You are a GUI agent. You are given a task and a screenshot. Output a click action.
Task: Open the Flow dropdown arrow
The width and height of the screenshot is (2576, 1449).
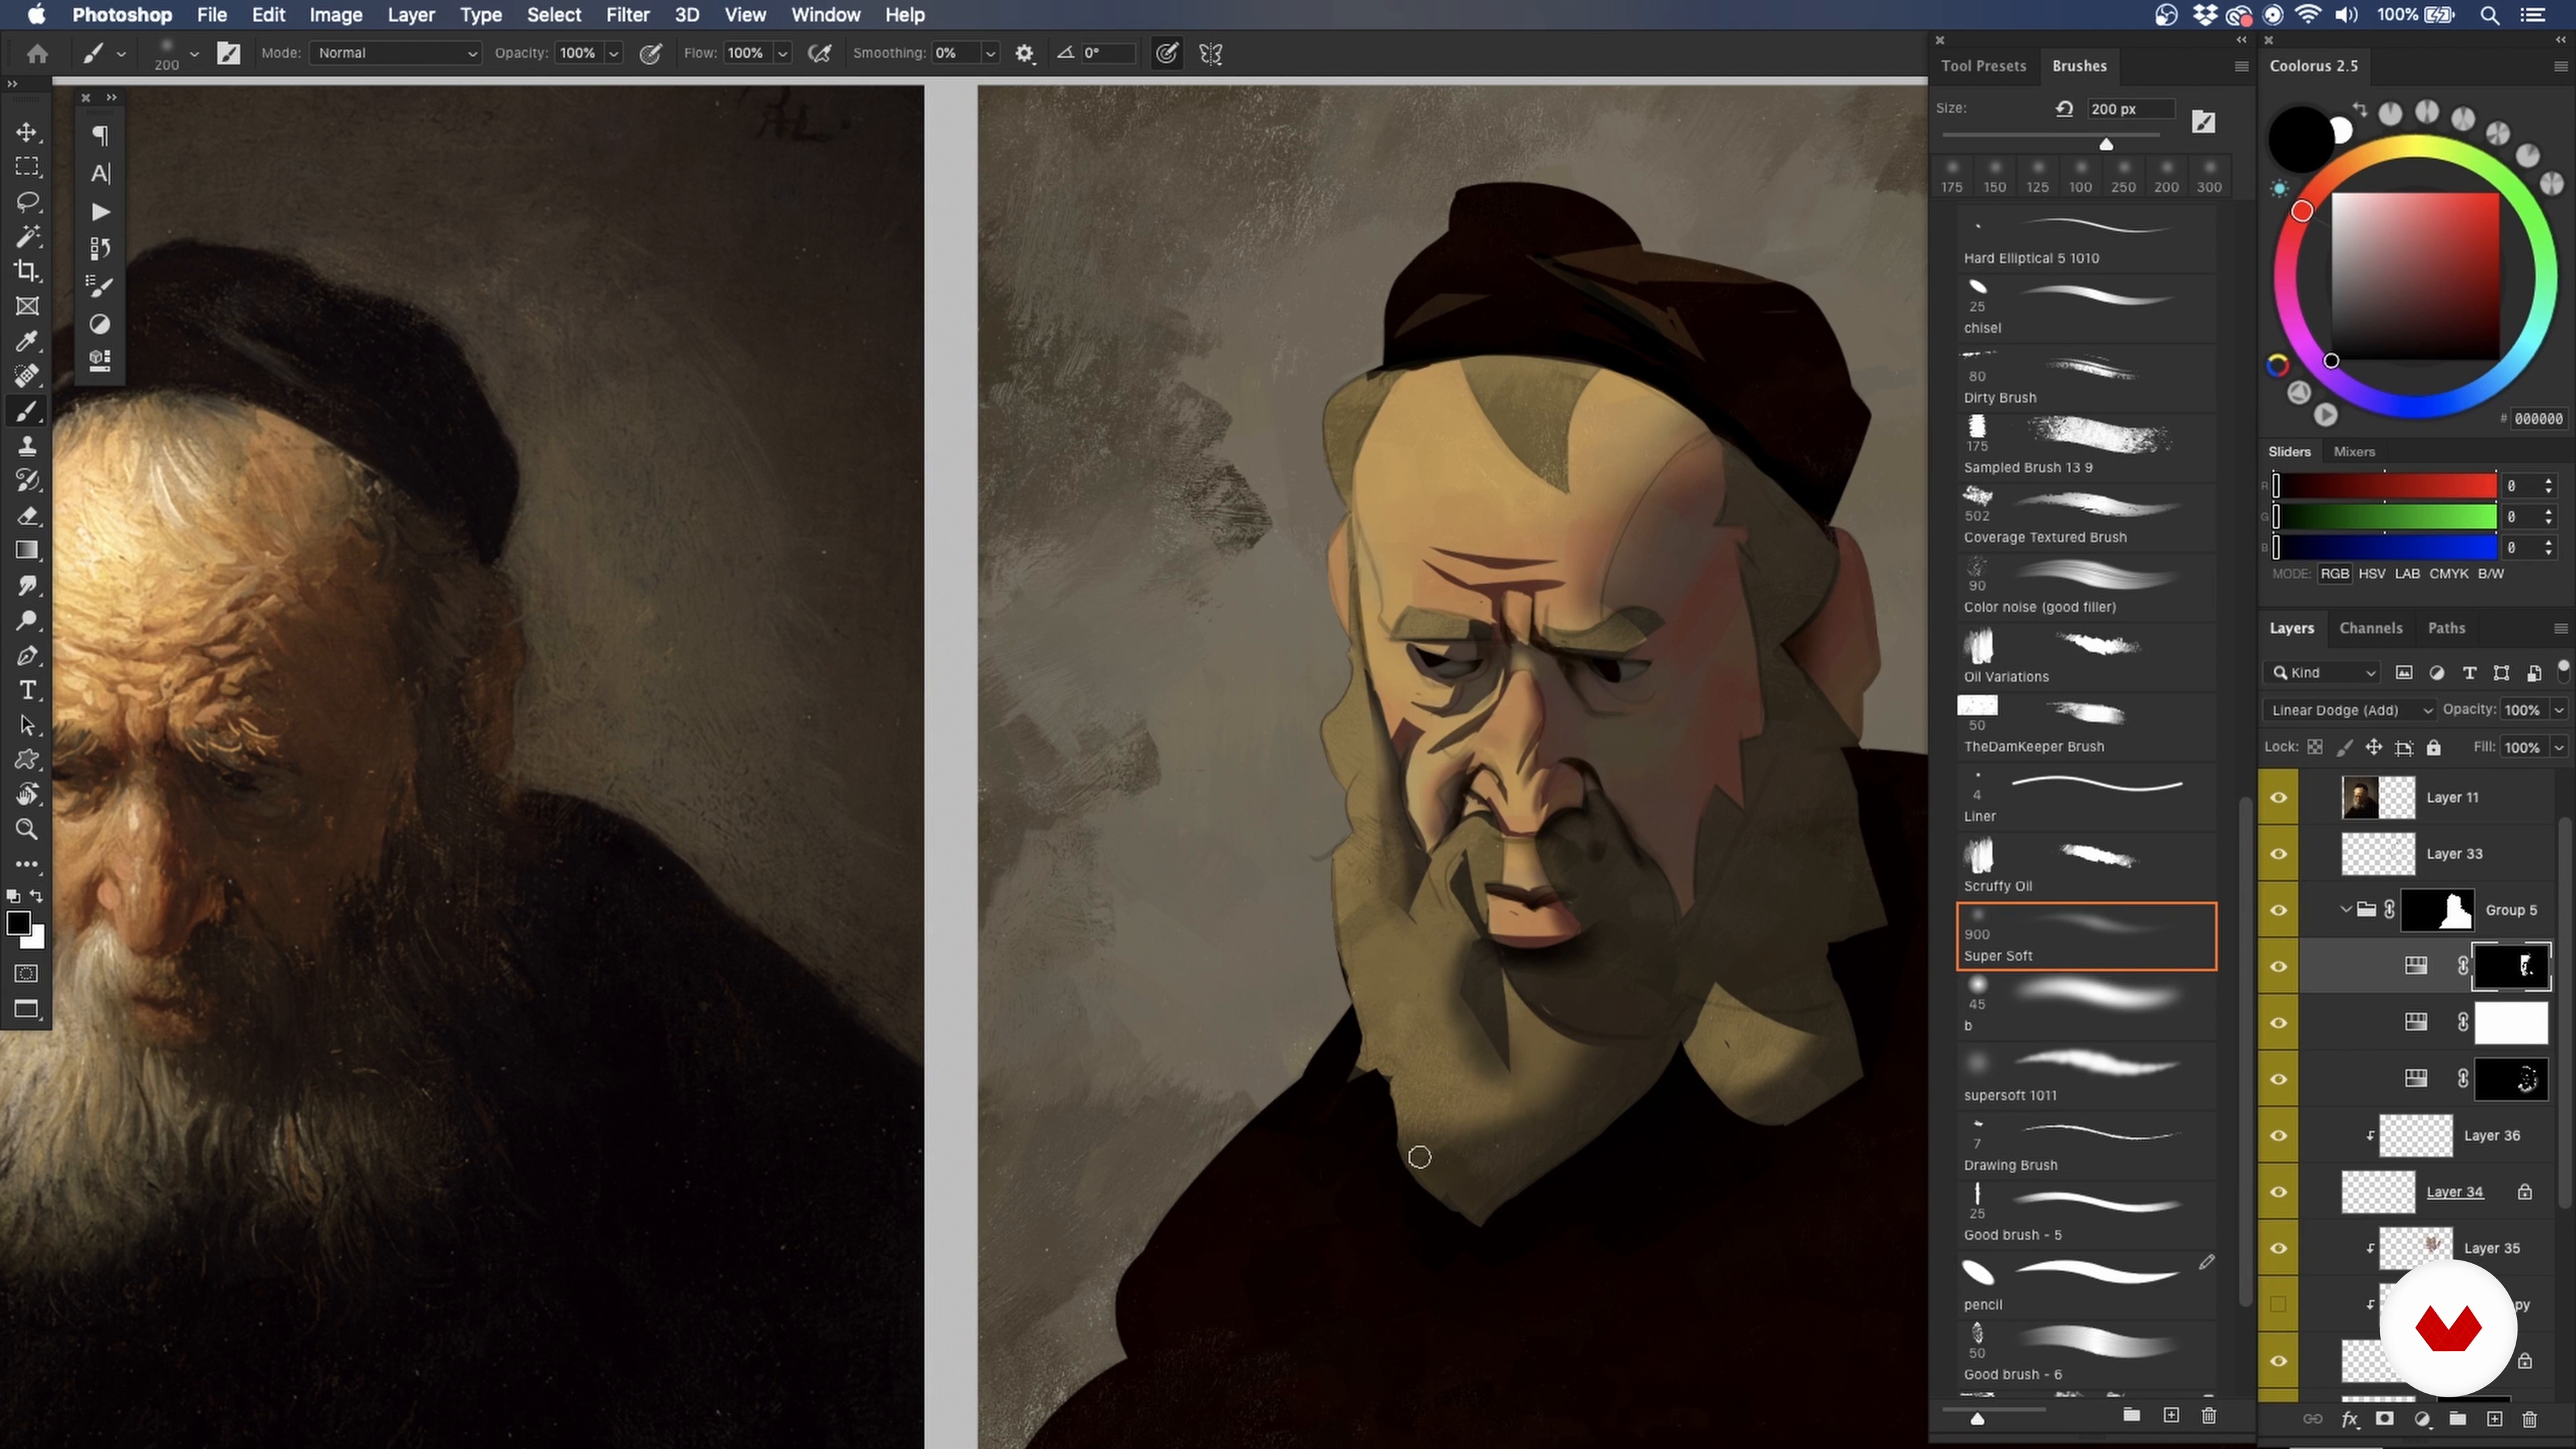pos(783,54)
